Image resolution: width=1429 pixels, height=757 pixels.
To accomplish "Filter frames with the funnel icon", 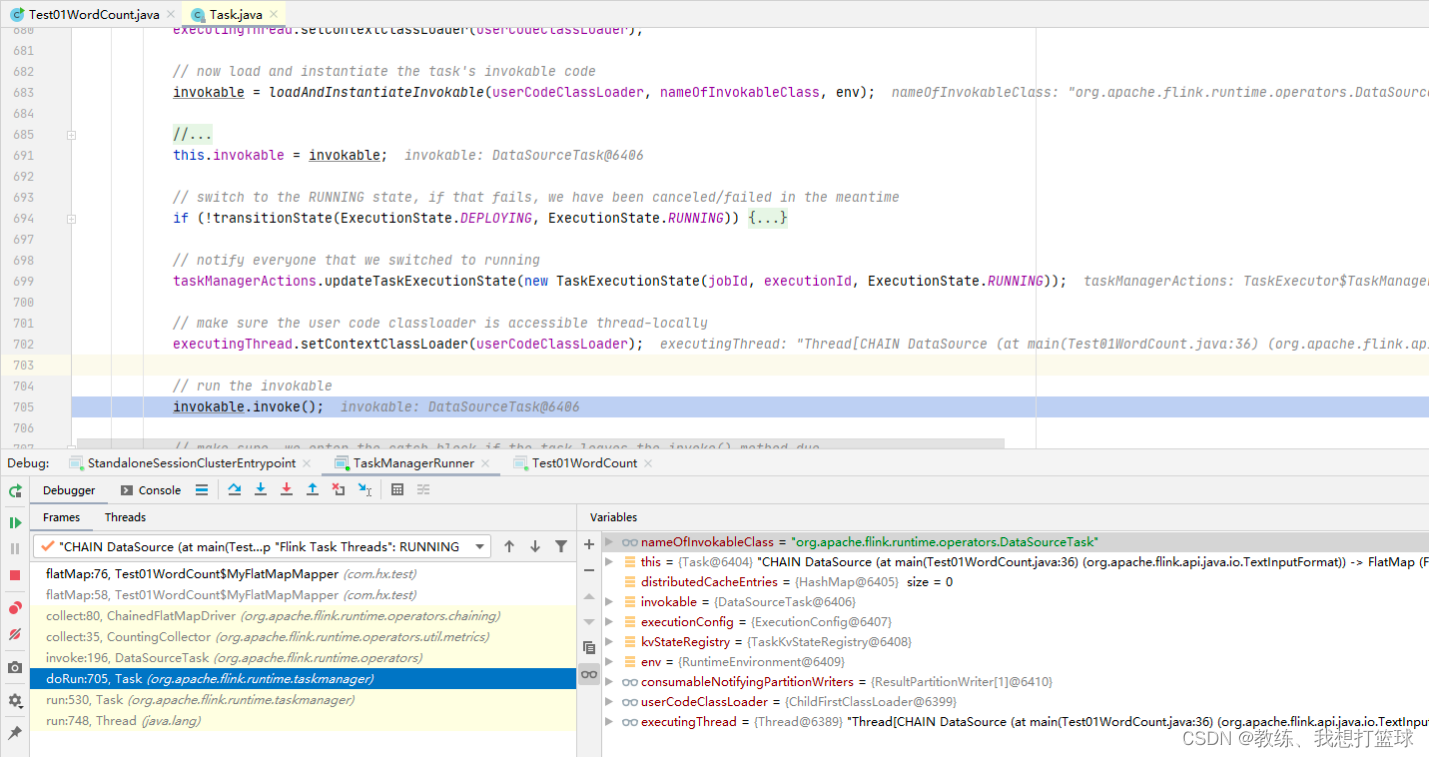I will 561,546.
